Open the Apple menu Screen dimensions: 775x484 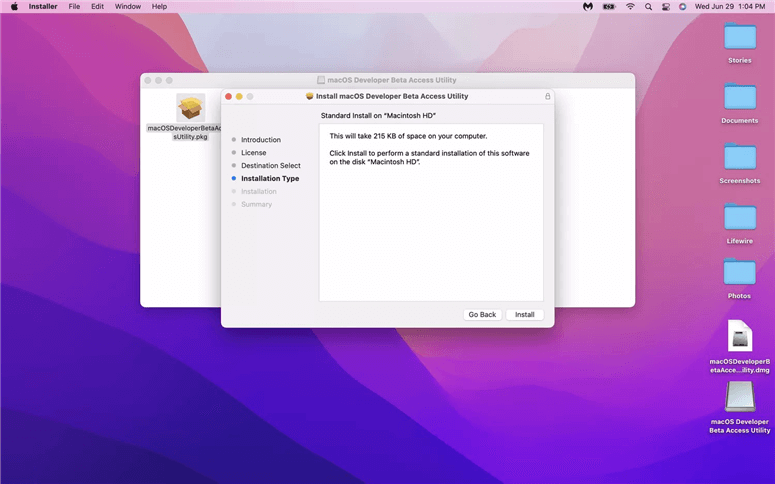coord(14,6)
